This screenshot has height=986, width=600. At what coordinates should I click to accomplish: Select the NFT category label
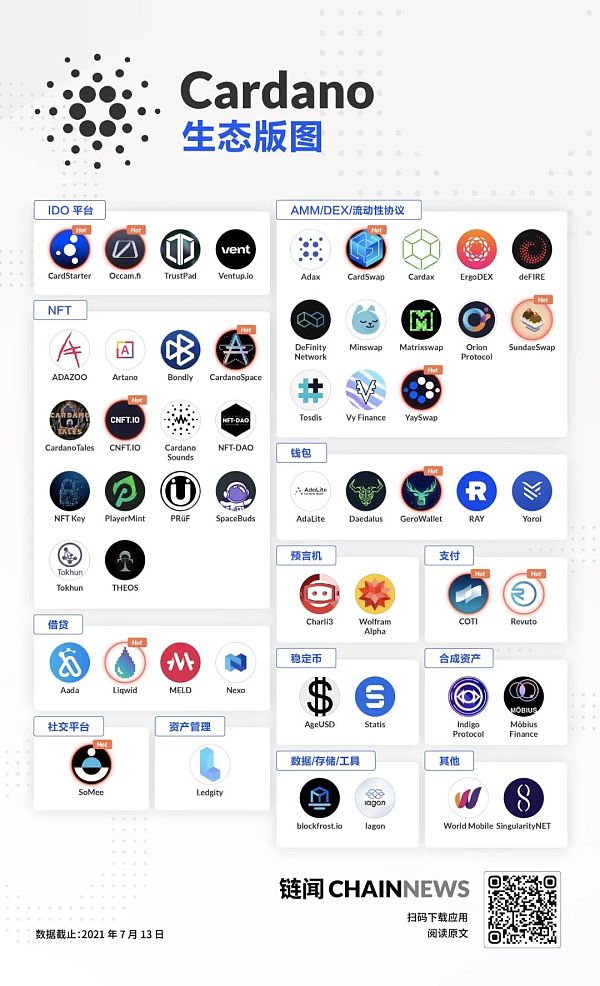pos(60,310)
